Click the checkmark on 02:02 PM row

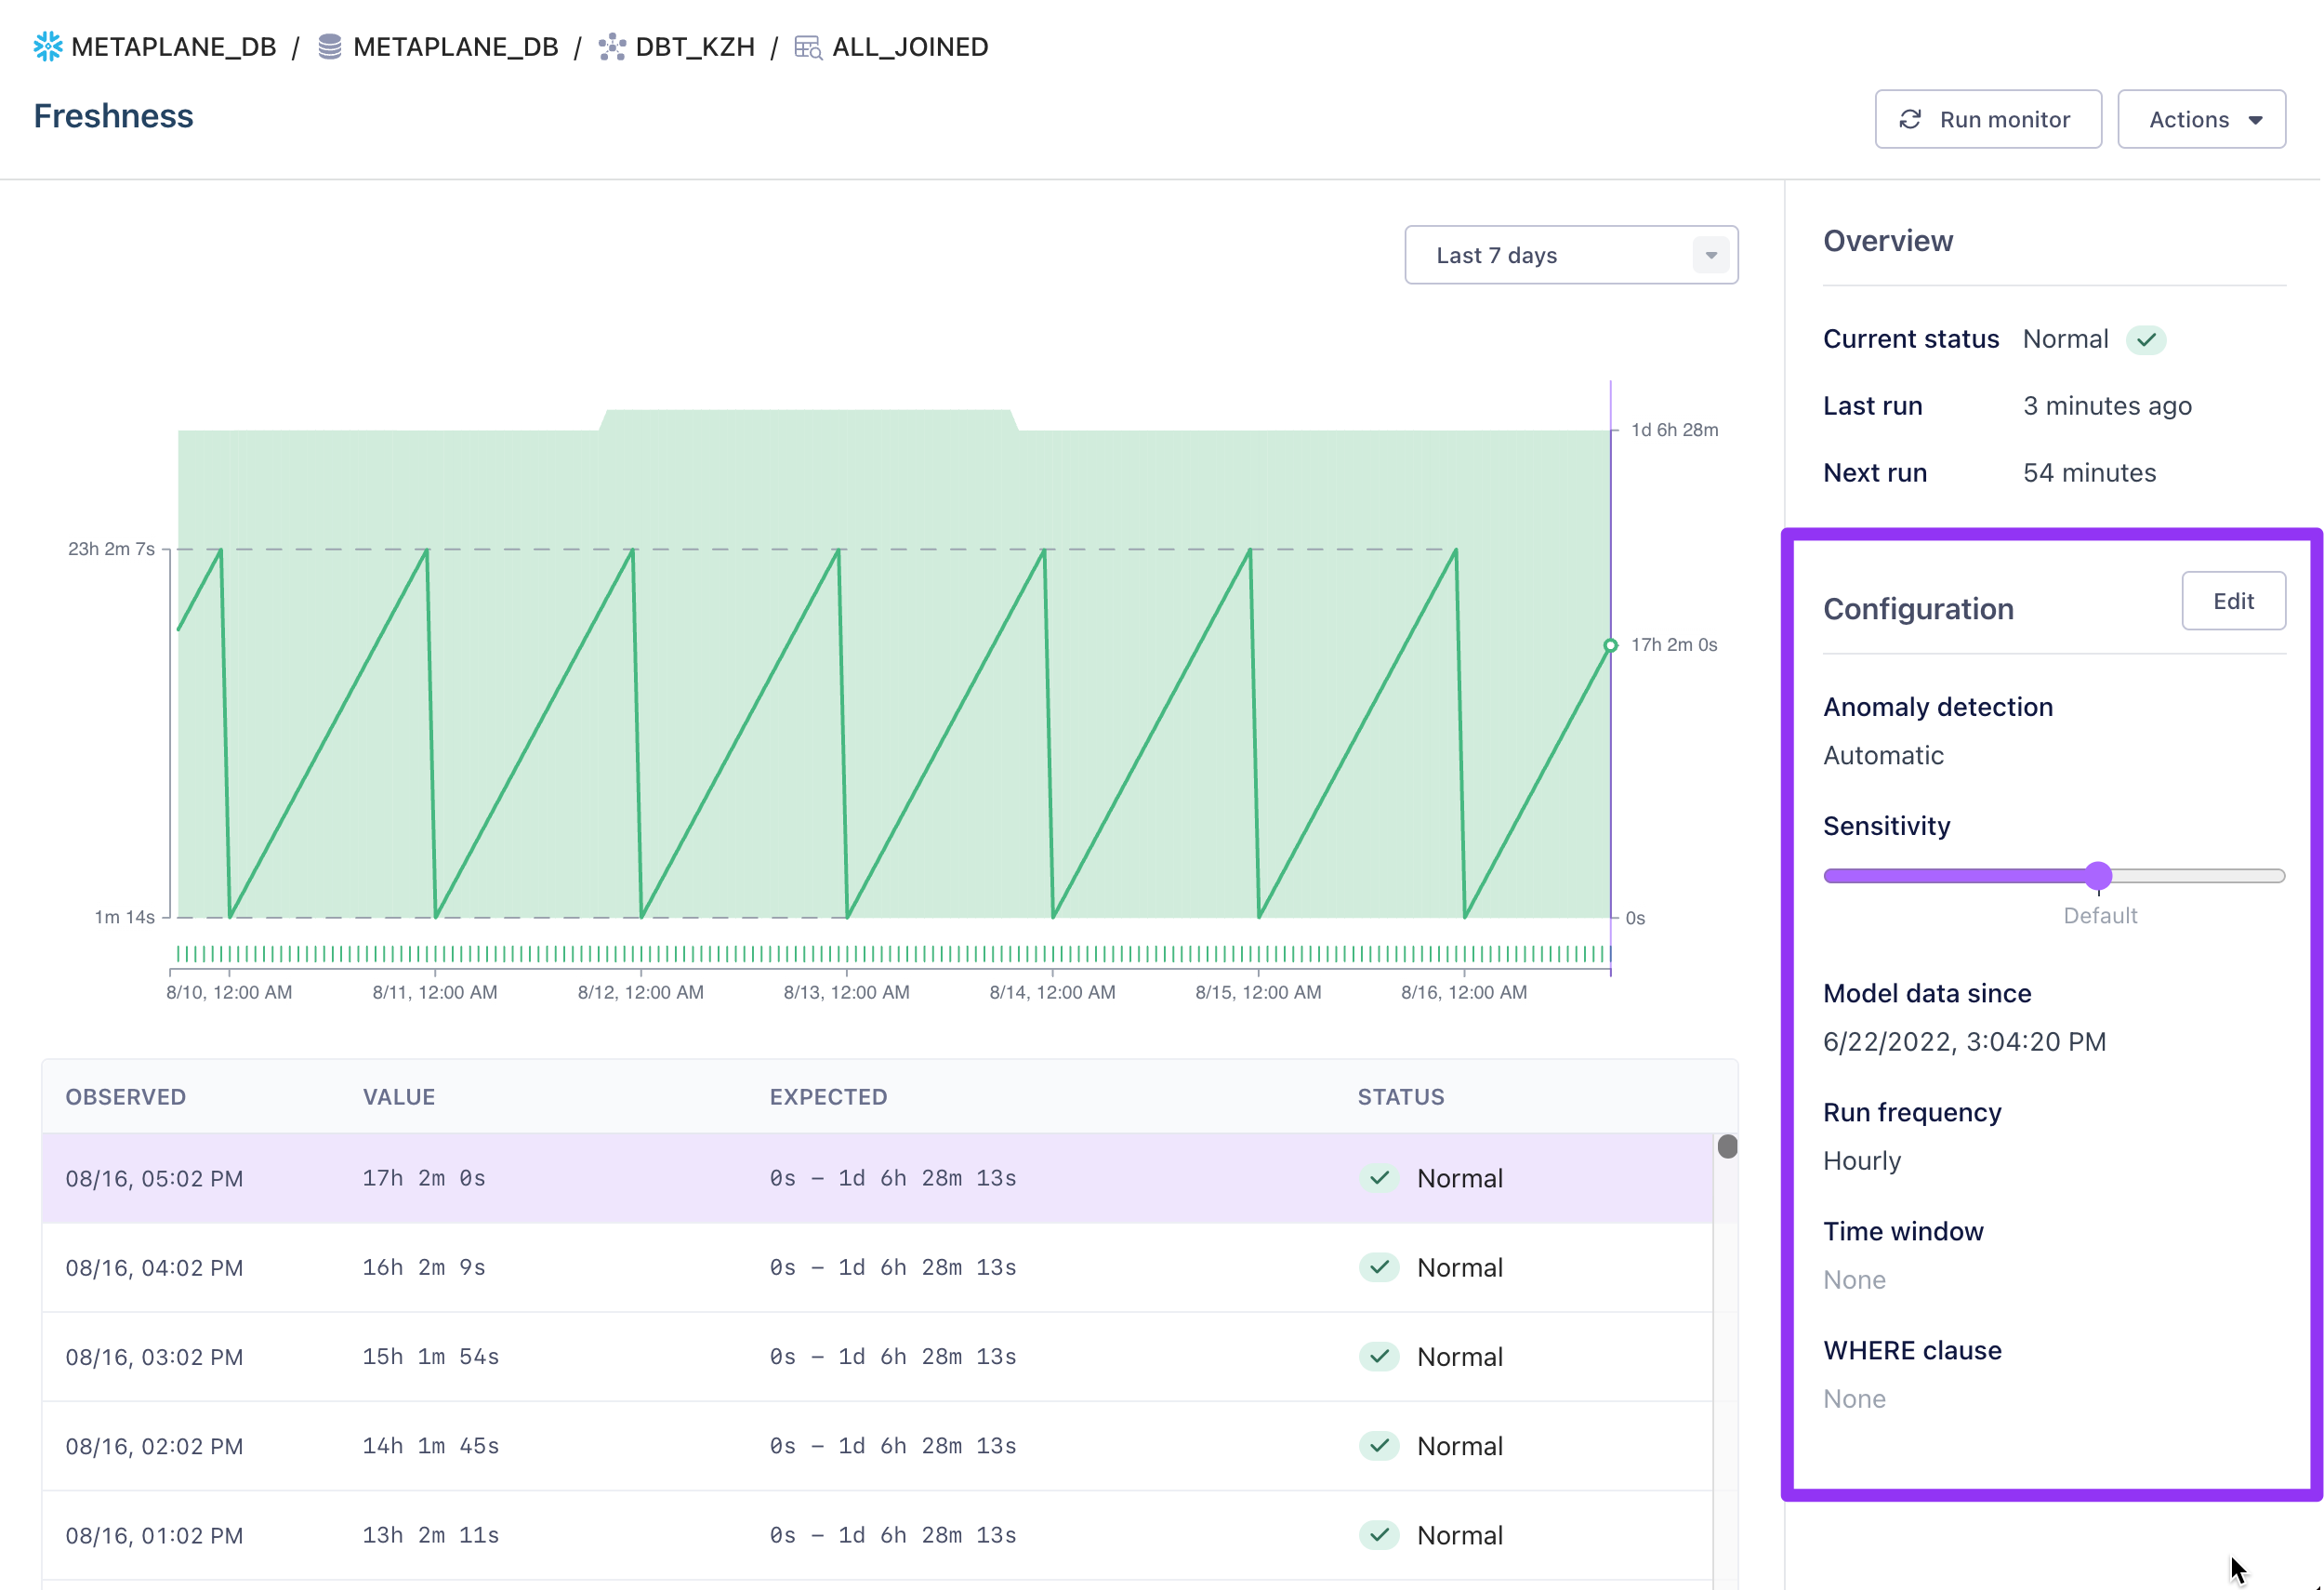1379,1446
